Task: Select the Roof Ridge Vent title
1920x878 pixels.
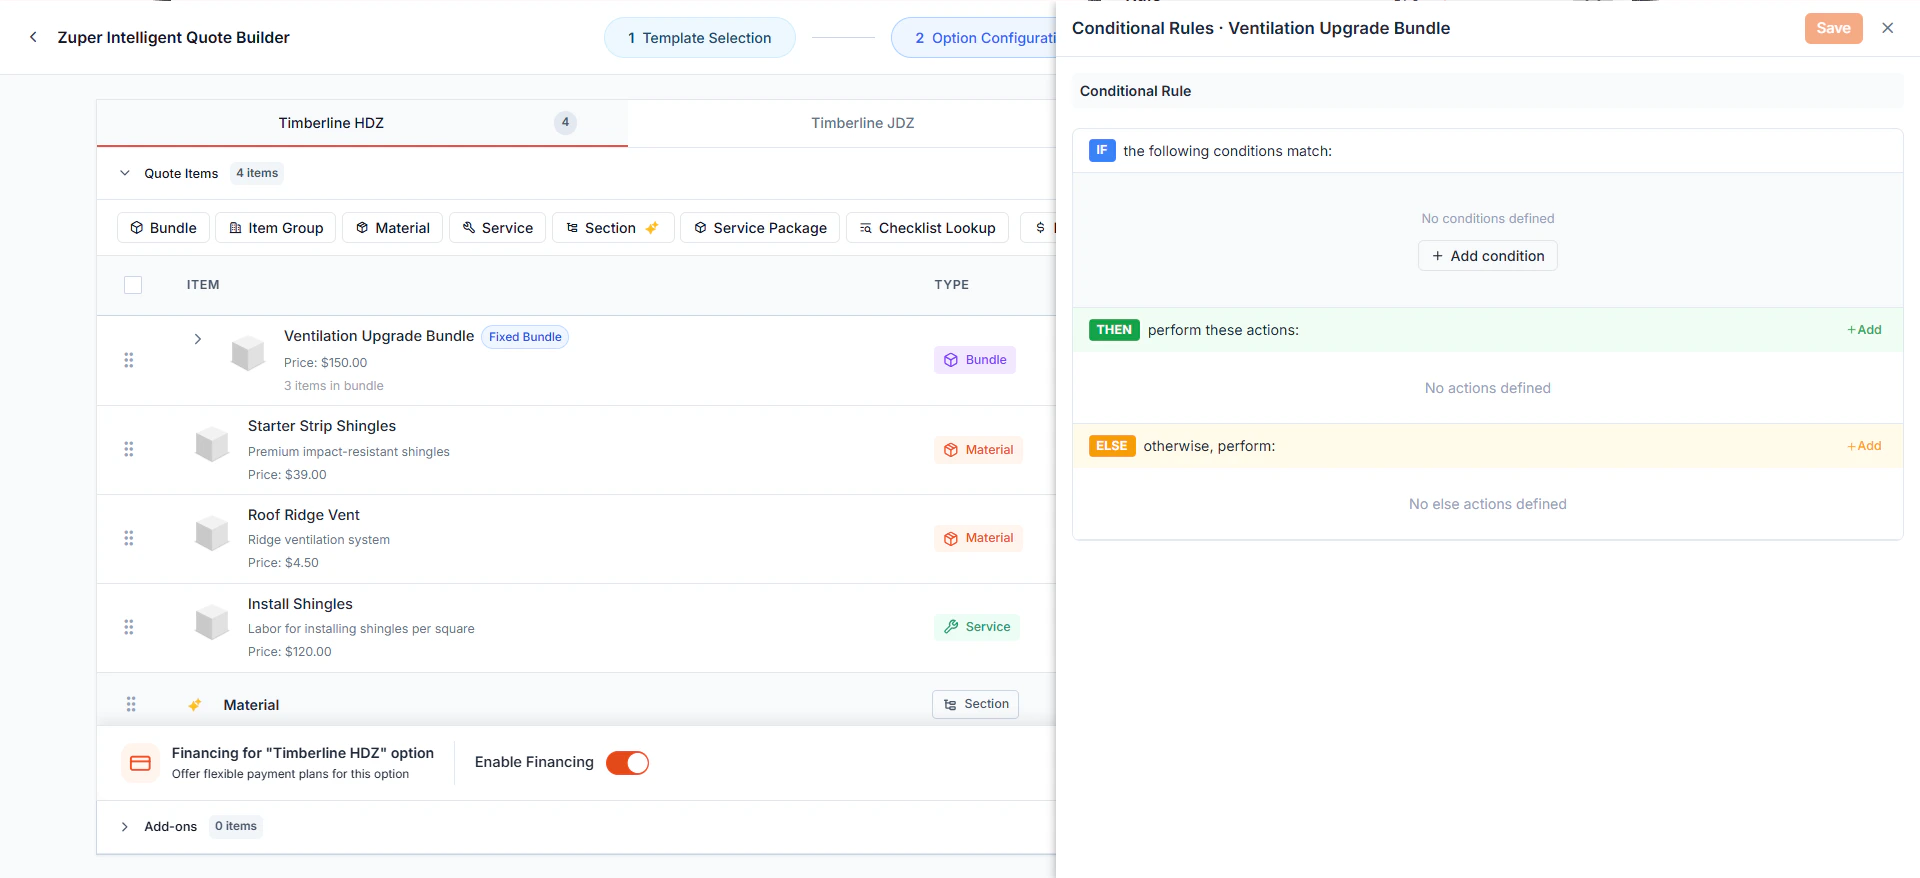Action: pyautogui.click(x=304, y=515)
